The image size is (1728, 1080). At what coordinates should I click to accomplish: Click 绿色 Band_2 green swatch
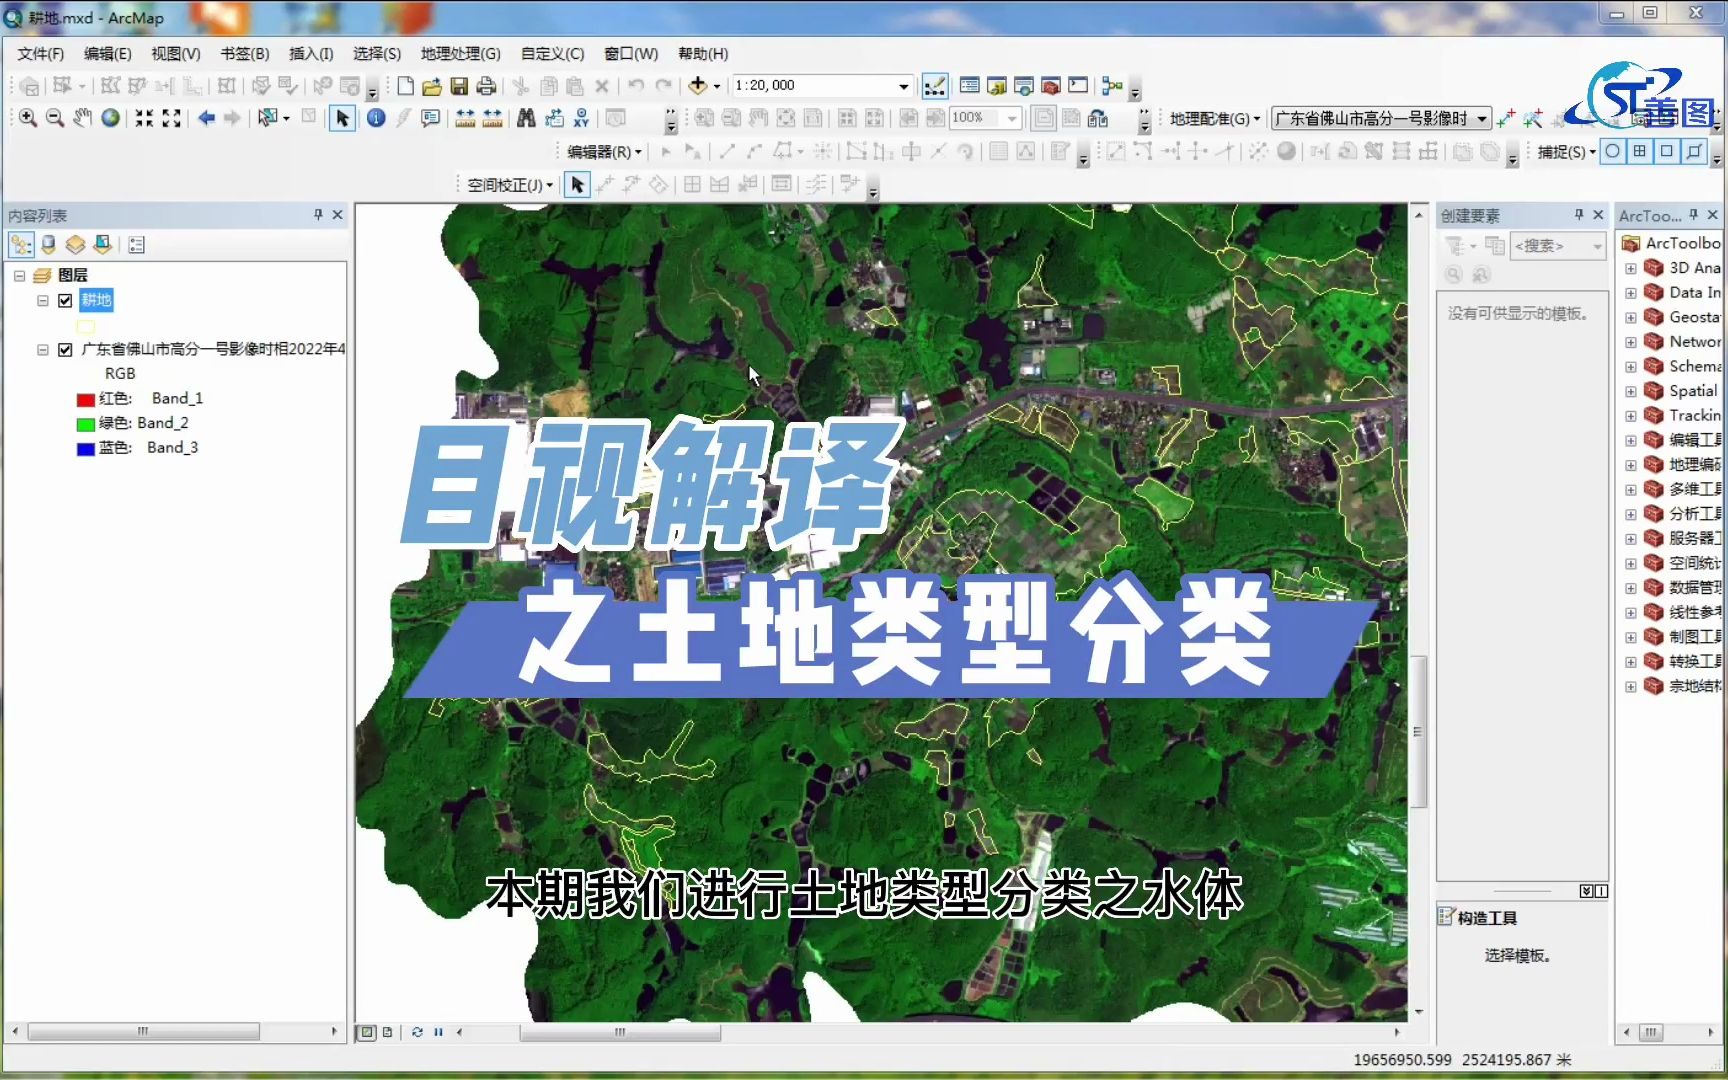(x=86, y=424)
